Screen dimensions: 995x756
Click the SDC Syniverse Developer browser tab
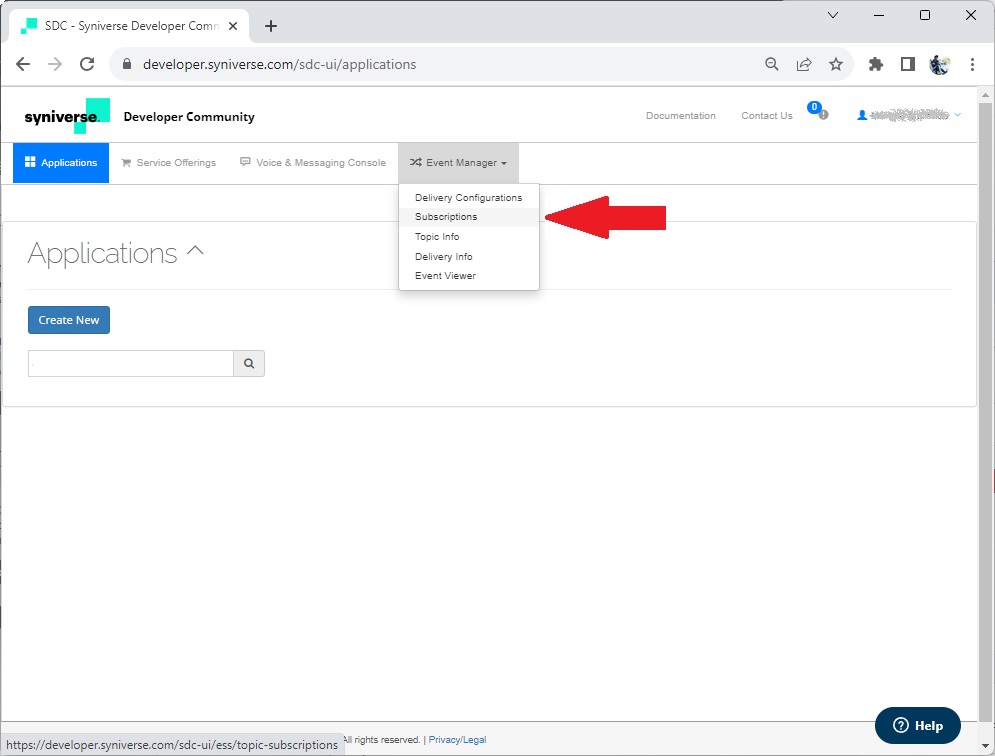point(129,26)
